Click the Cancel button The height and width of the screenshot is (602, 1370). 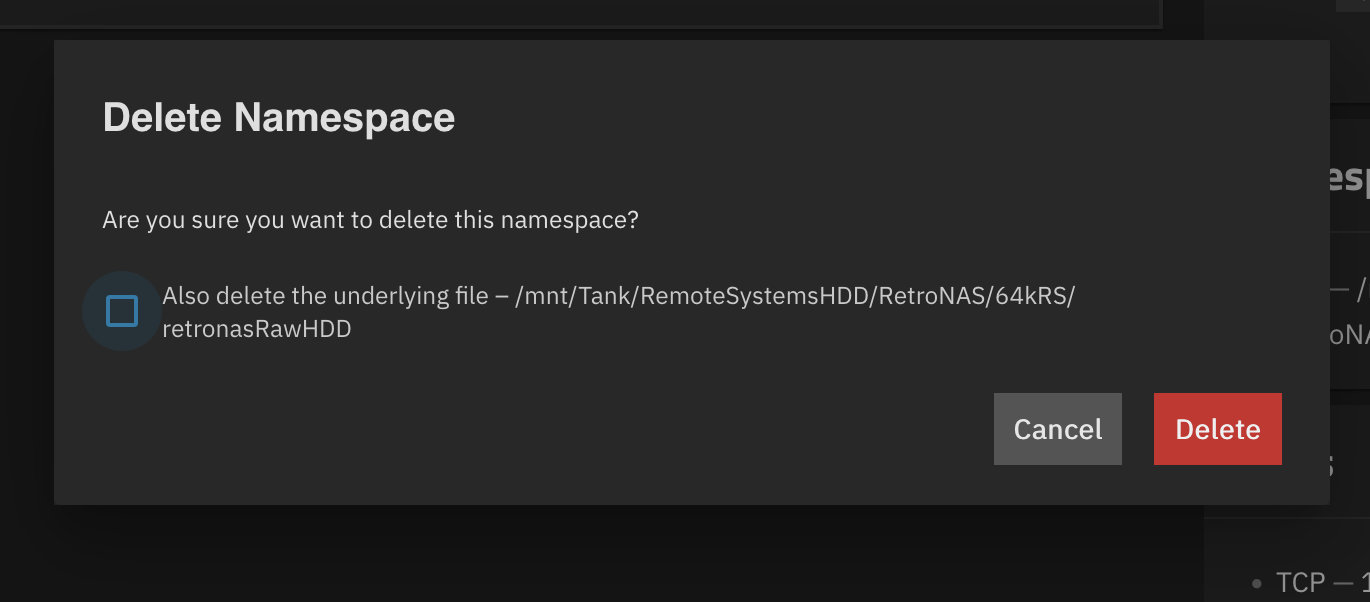tap(1057, 429)
